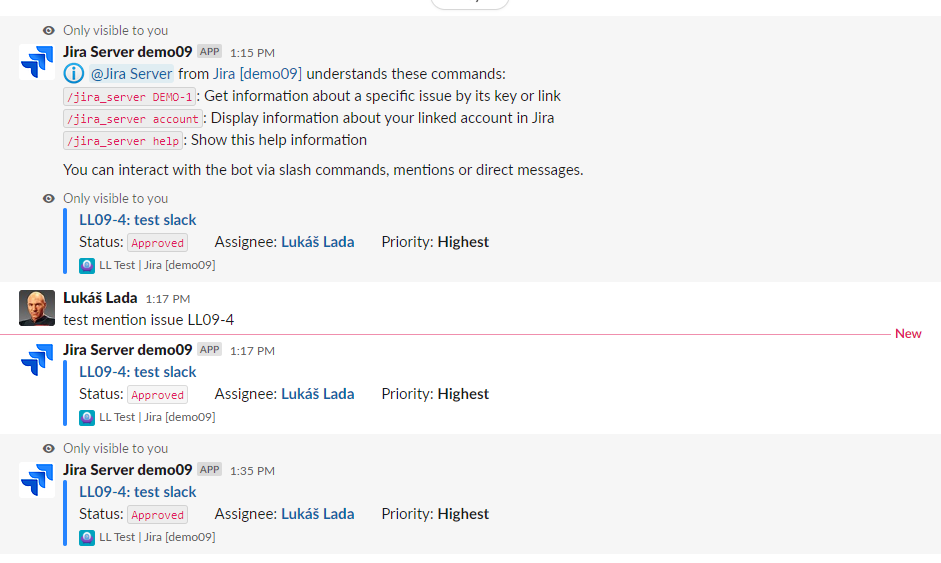Click the blue info icon before @Jira Server
941x563 pixels.
[74, 74]
